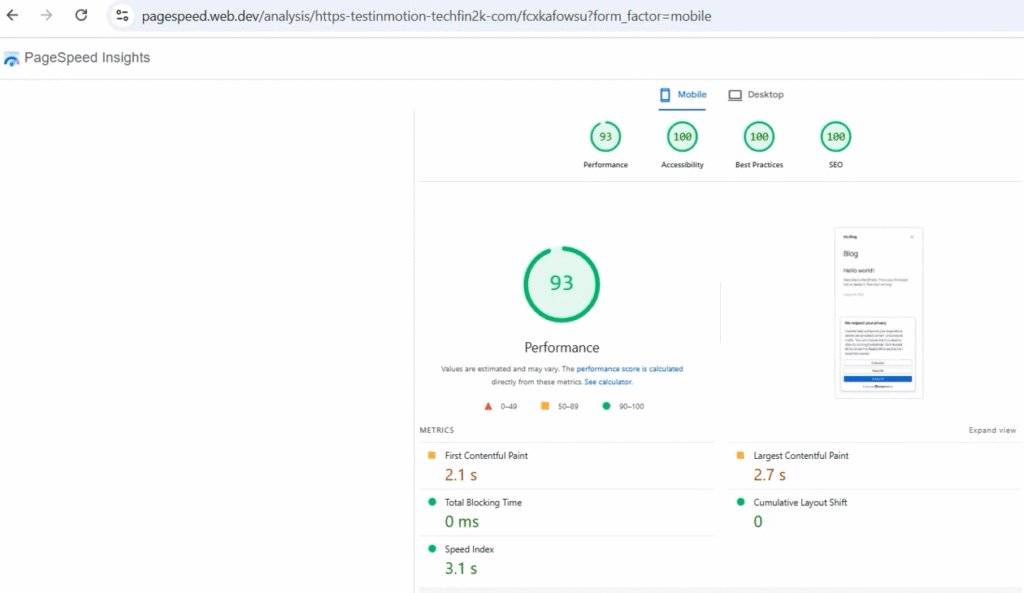Click the green circle 90–100 legend icon
The height and width of the screenshot is (593, 1024).
click(606, 406)
